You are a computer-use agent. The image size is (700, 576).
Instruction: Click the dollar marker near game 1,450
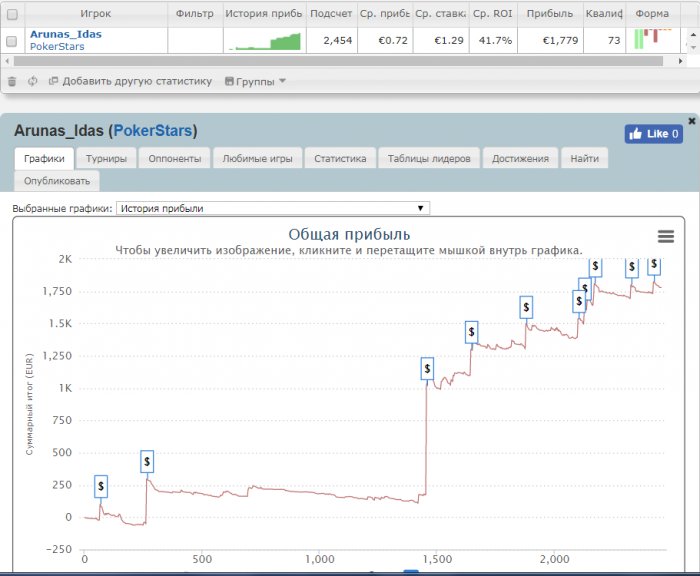point(427,369)
